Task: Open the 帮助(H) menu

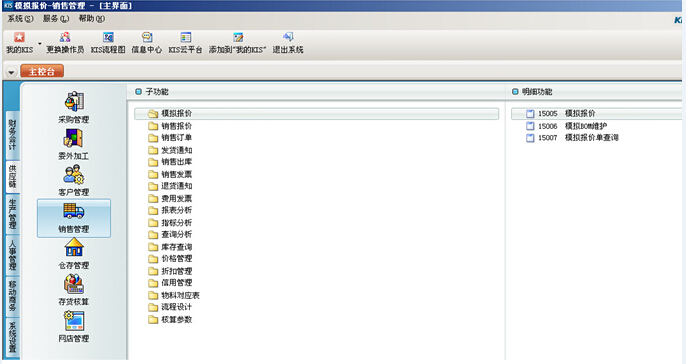Action: pos(91,18)
